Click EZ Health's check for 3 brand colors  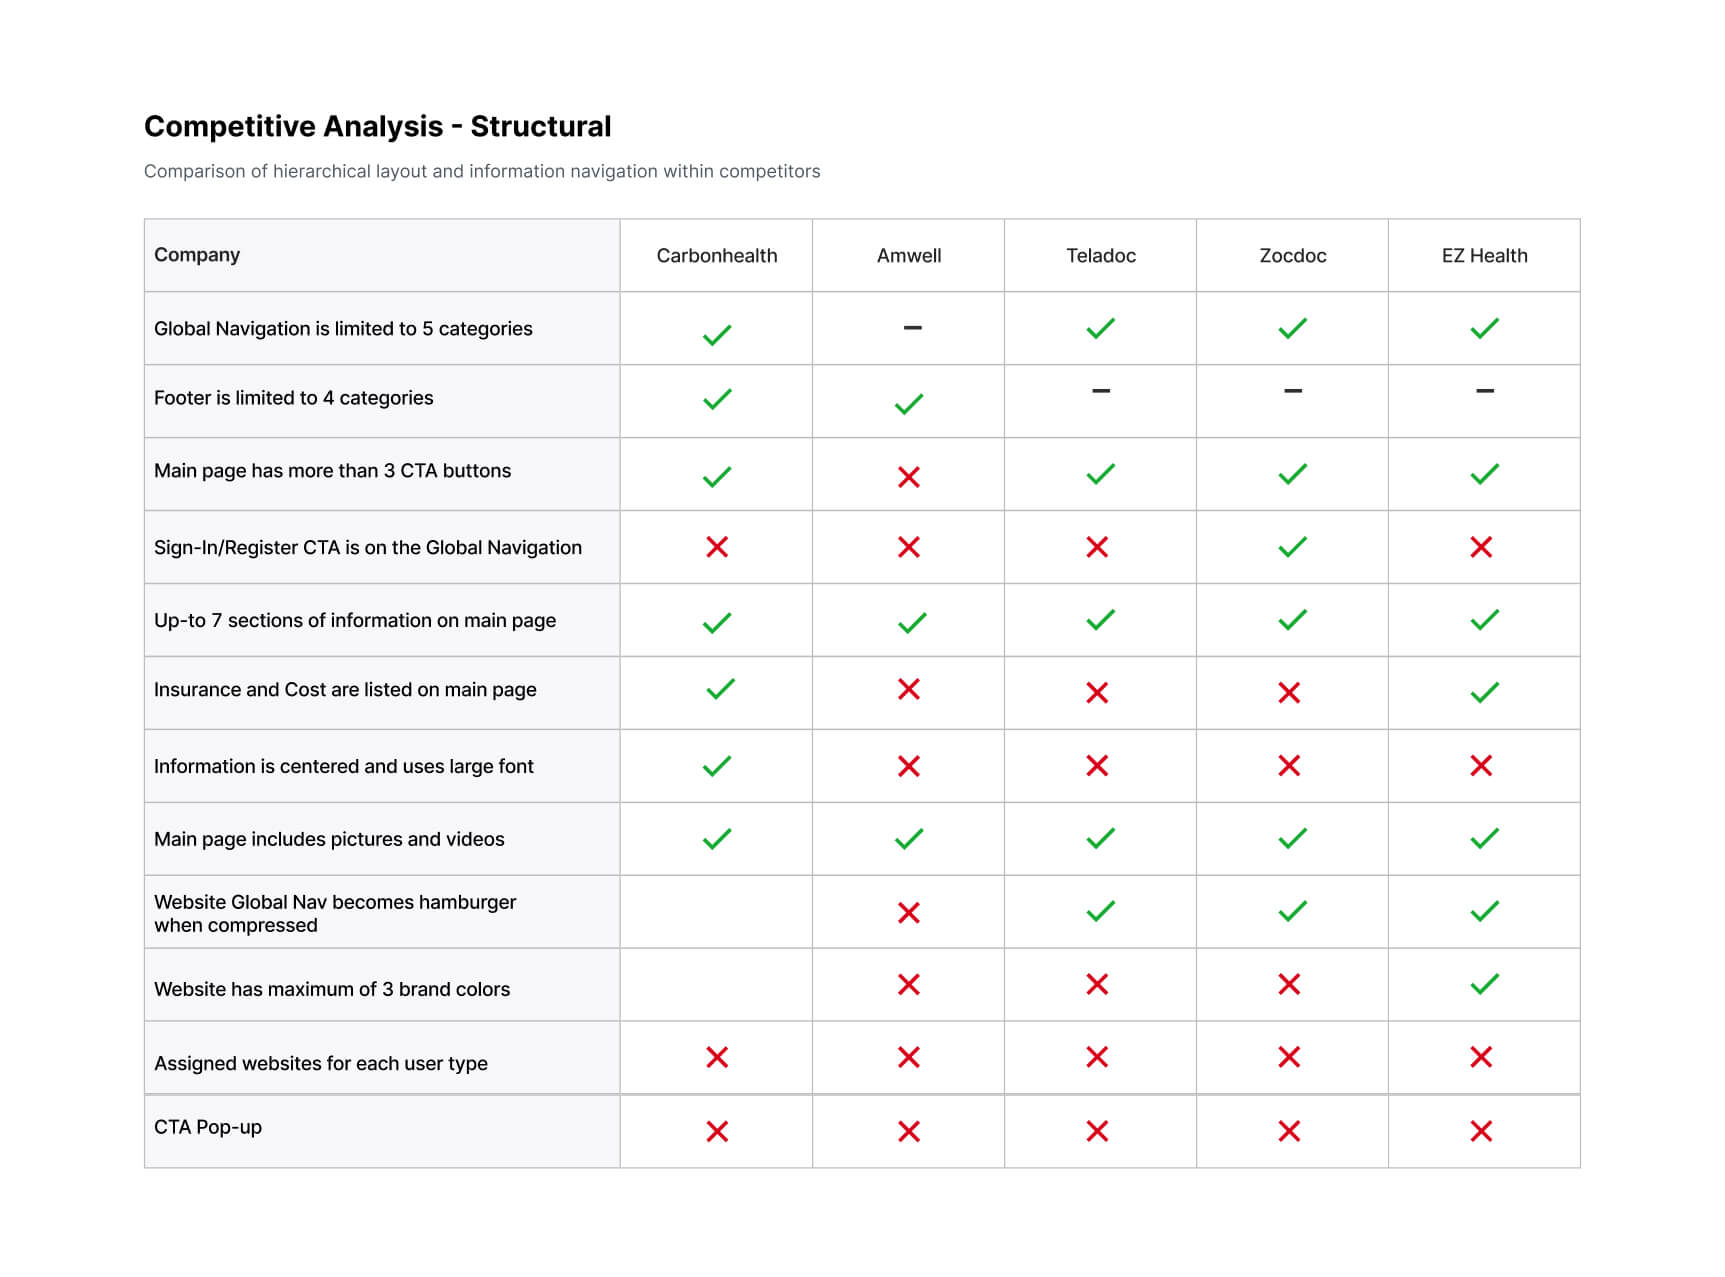1484,984
